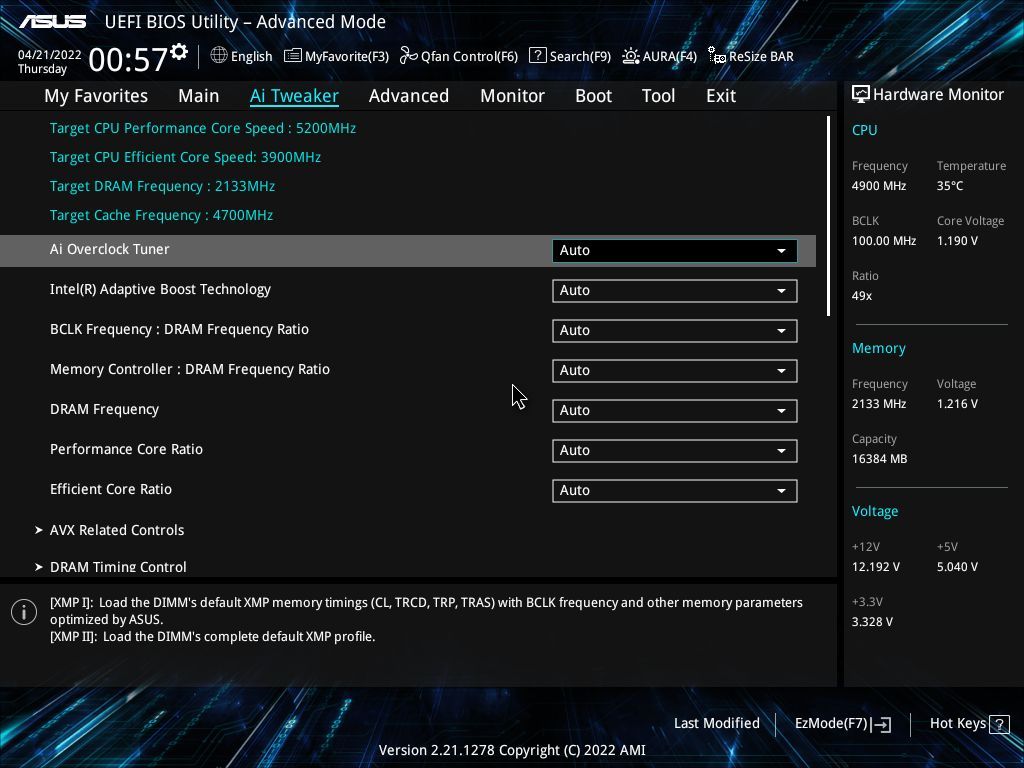Select the Efficient Core Ratio label
This screenshot has height=768, width=1024.
point(111,489)
